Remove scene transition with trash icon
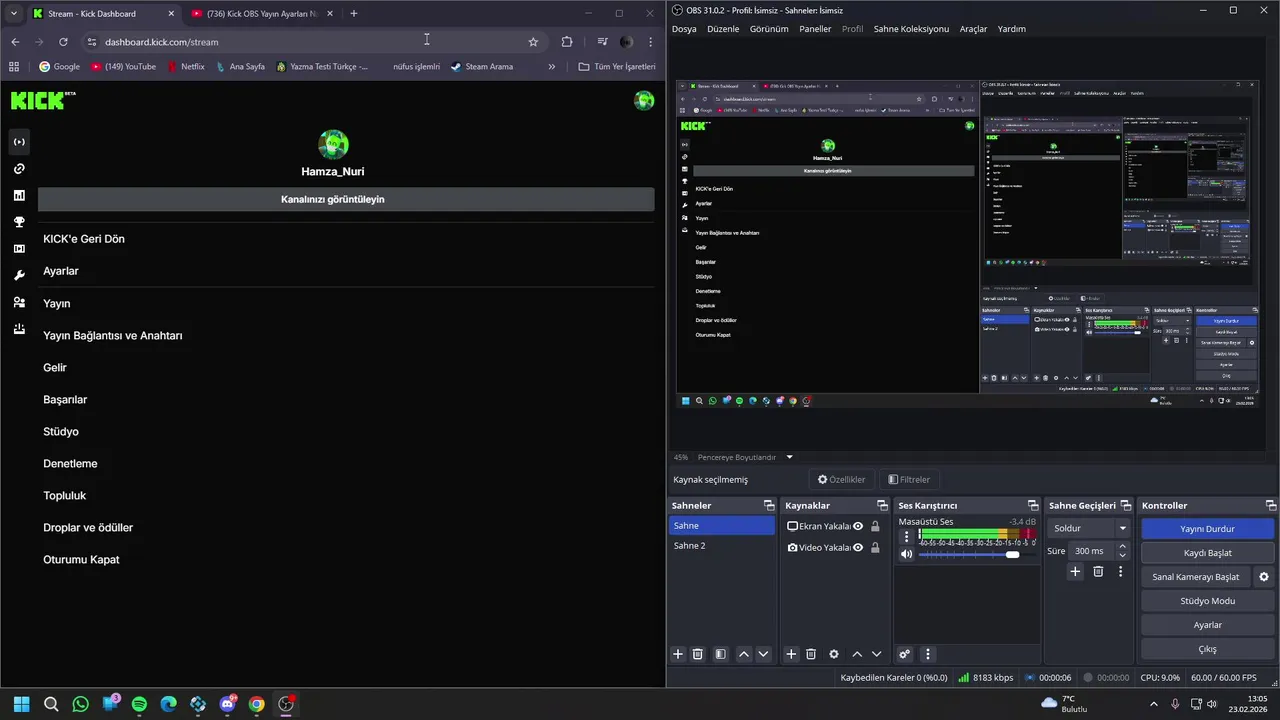This screenshot has width=1280, height=720. 1098,571
